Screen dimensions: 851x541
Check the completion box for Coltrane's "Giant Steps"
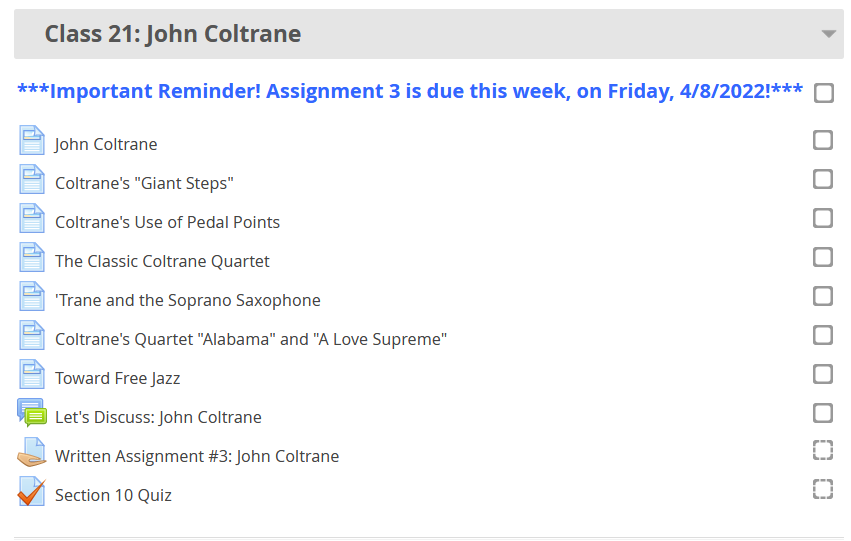click(x=823, y=179)
